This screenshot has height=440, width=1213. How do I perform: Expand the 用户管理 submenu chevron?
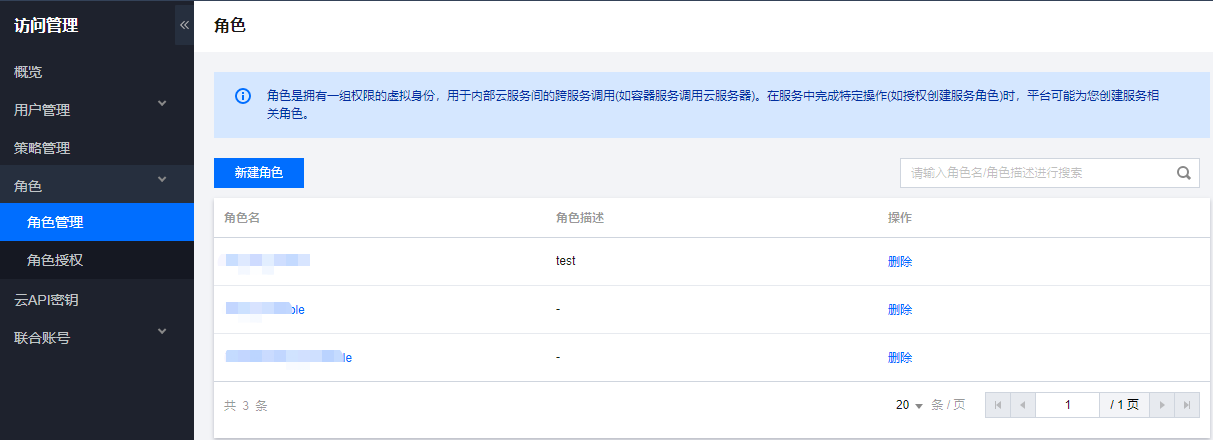[162, 103]
